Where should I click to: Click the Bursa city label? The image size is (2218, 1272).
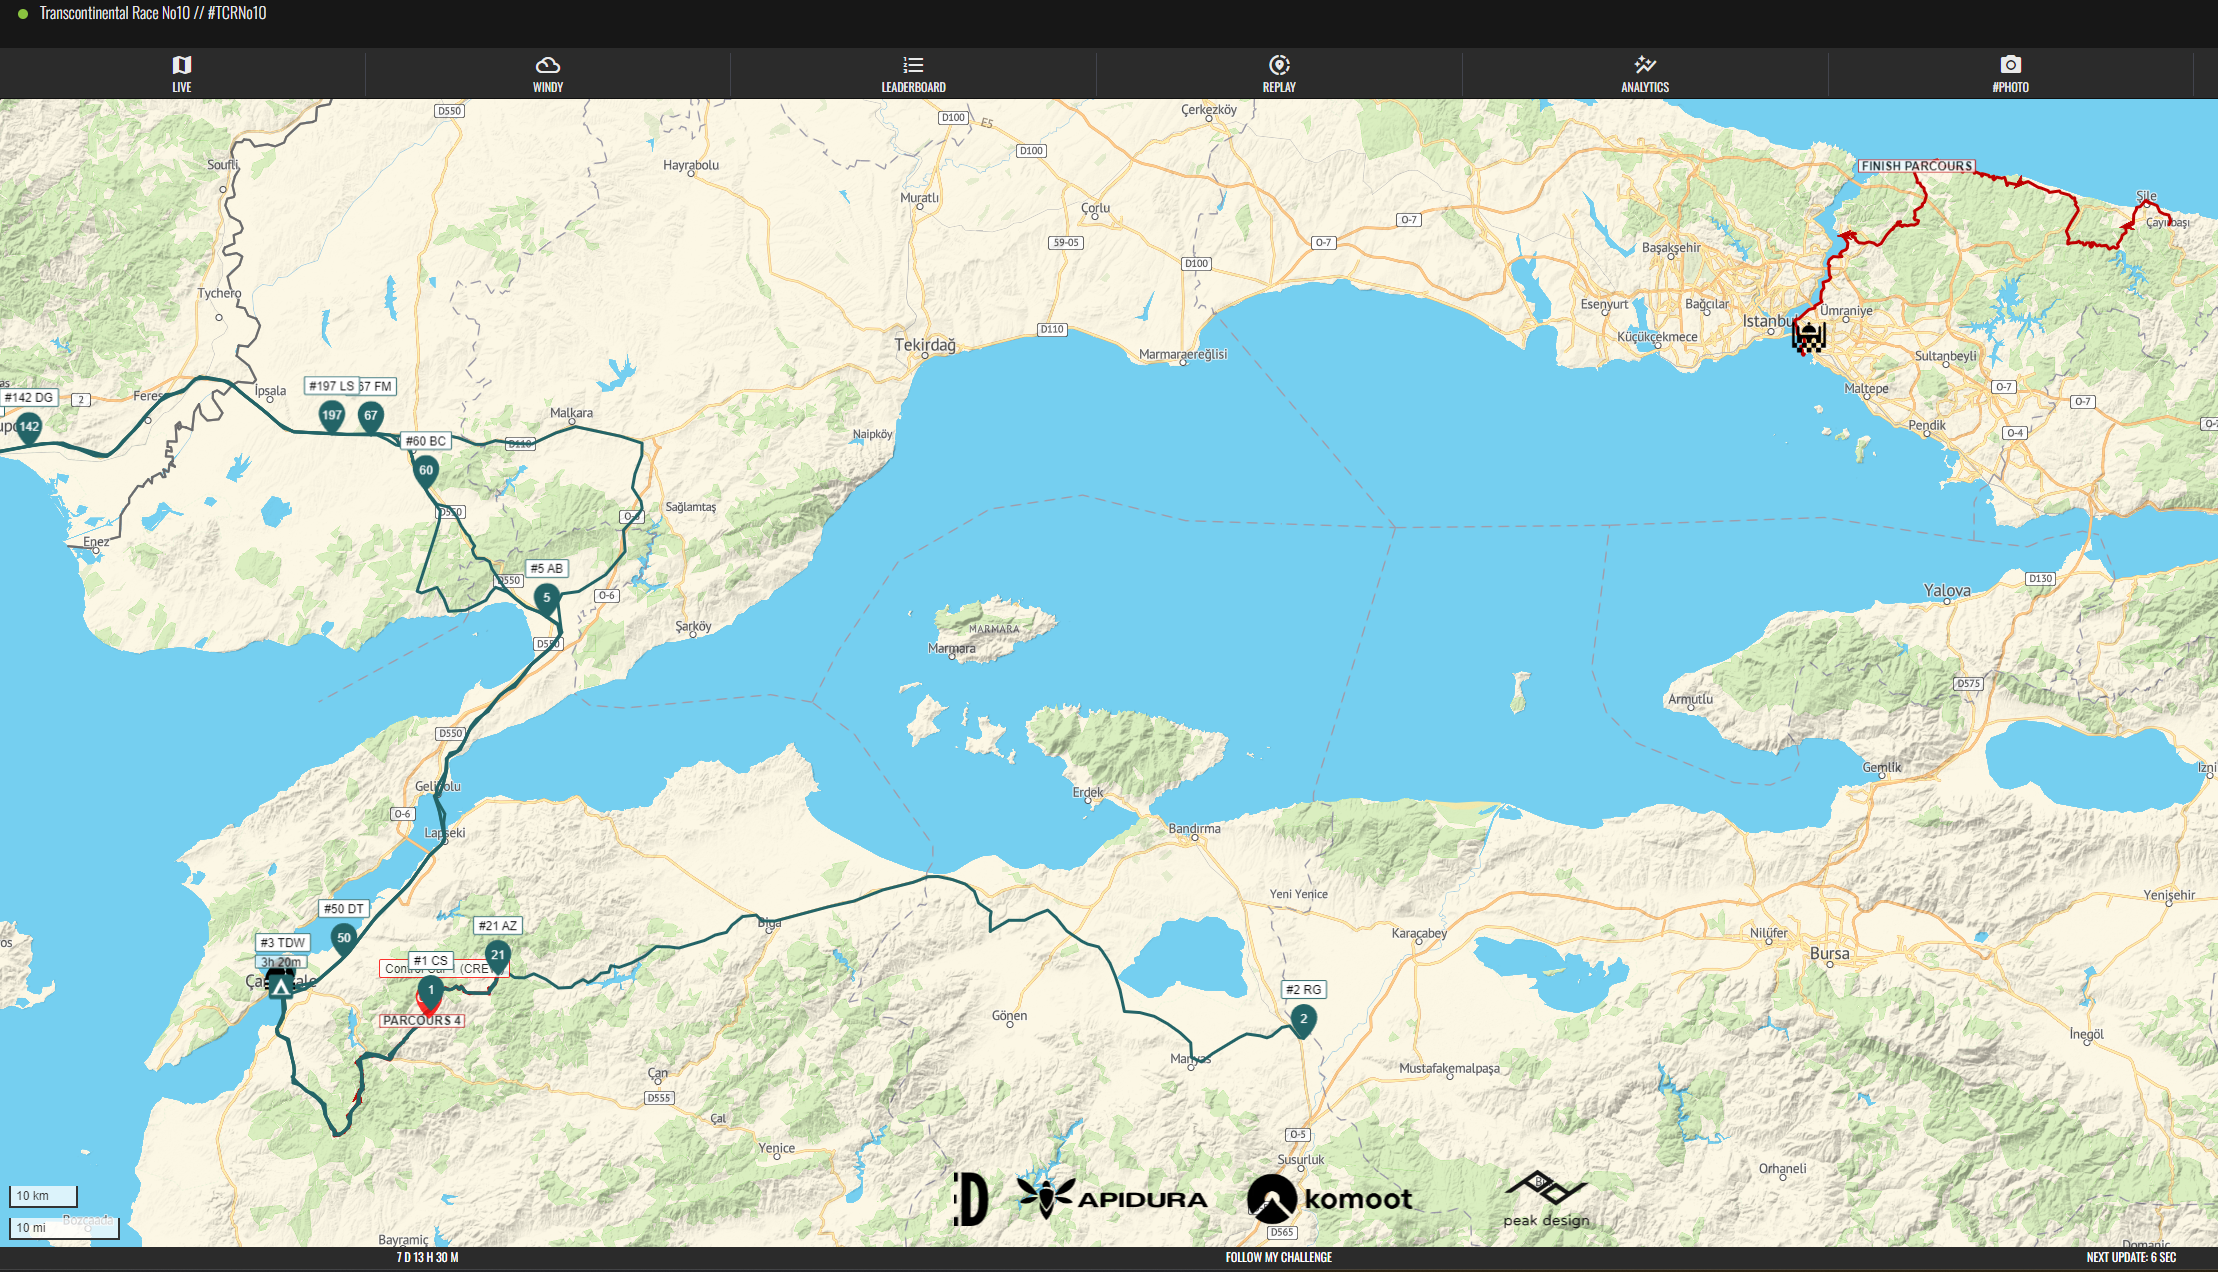point(1830,954)
